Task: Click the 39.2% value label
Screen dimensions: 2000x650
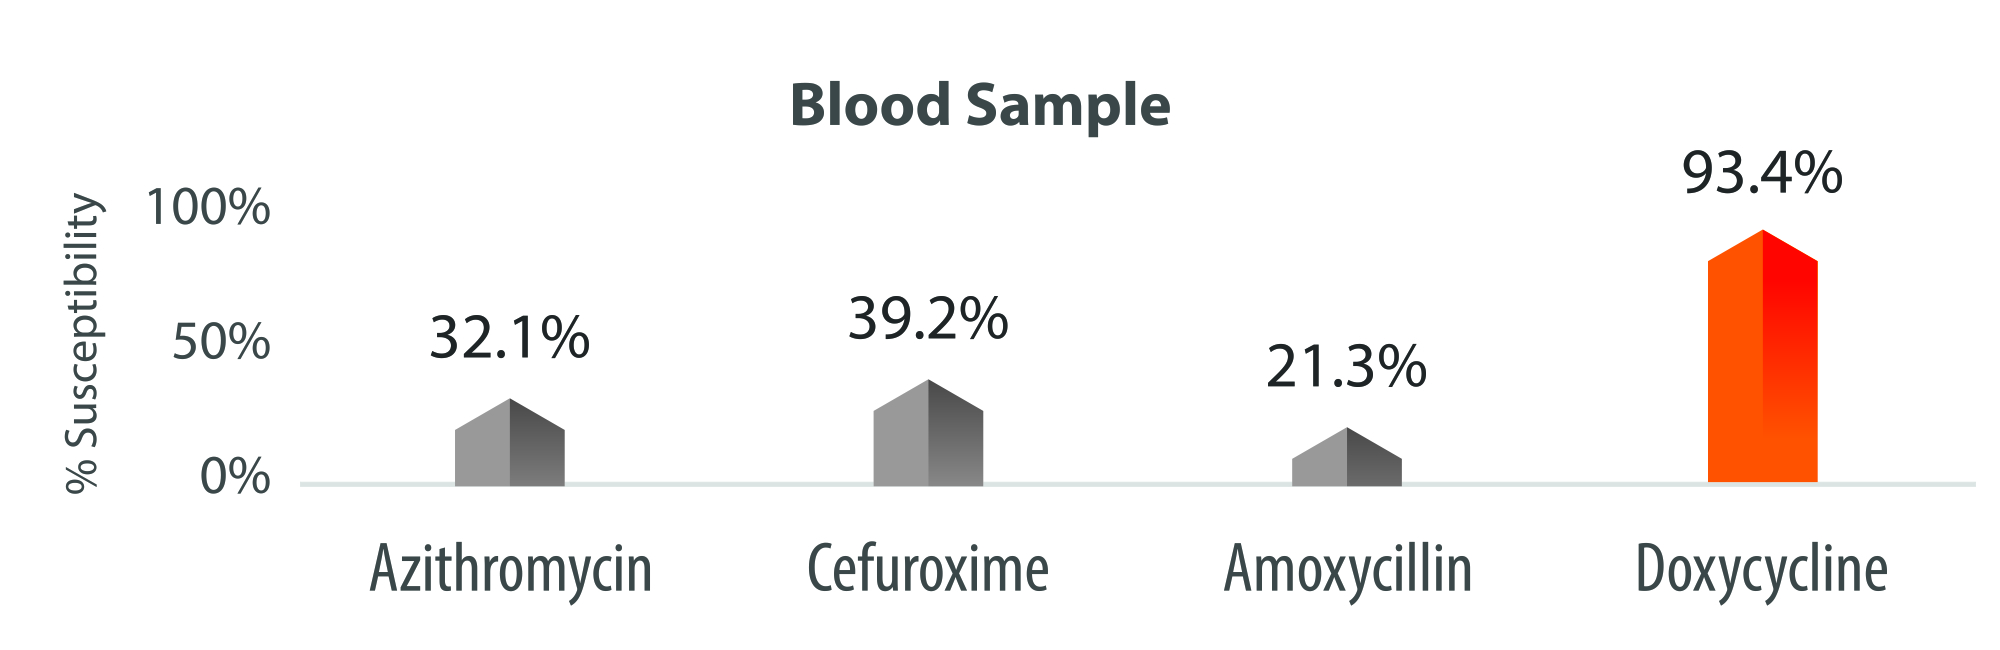Action: (928, 320)
